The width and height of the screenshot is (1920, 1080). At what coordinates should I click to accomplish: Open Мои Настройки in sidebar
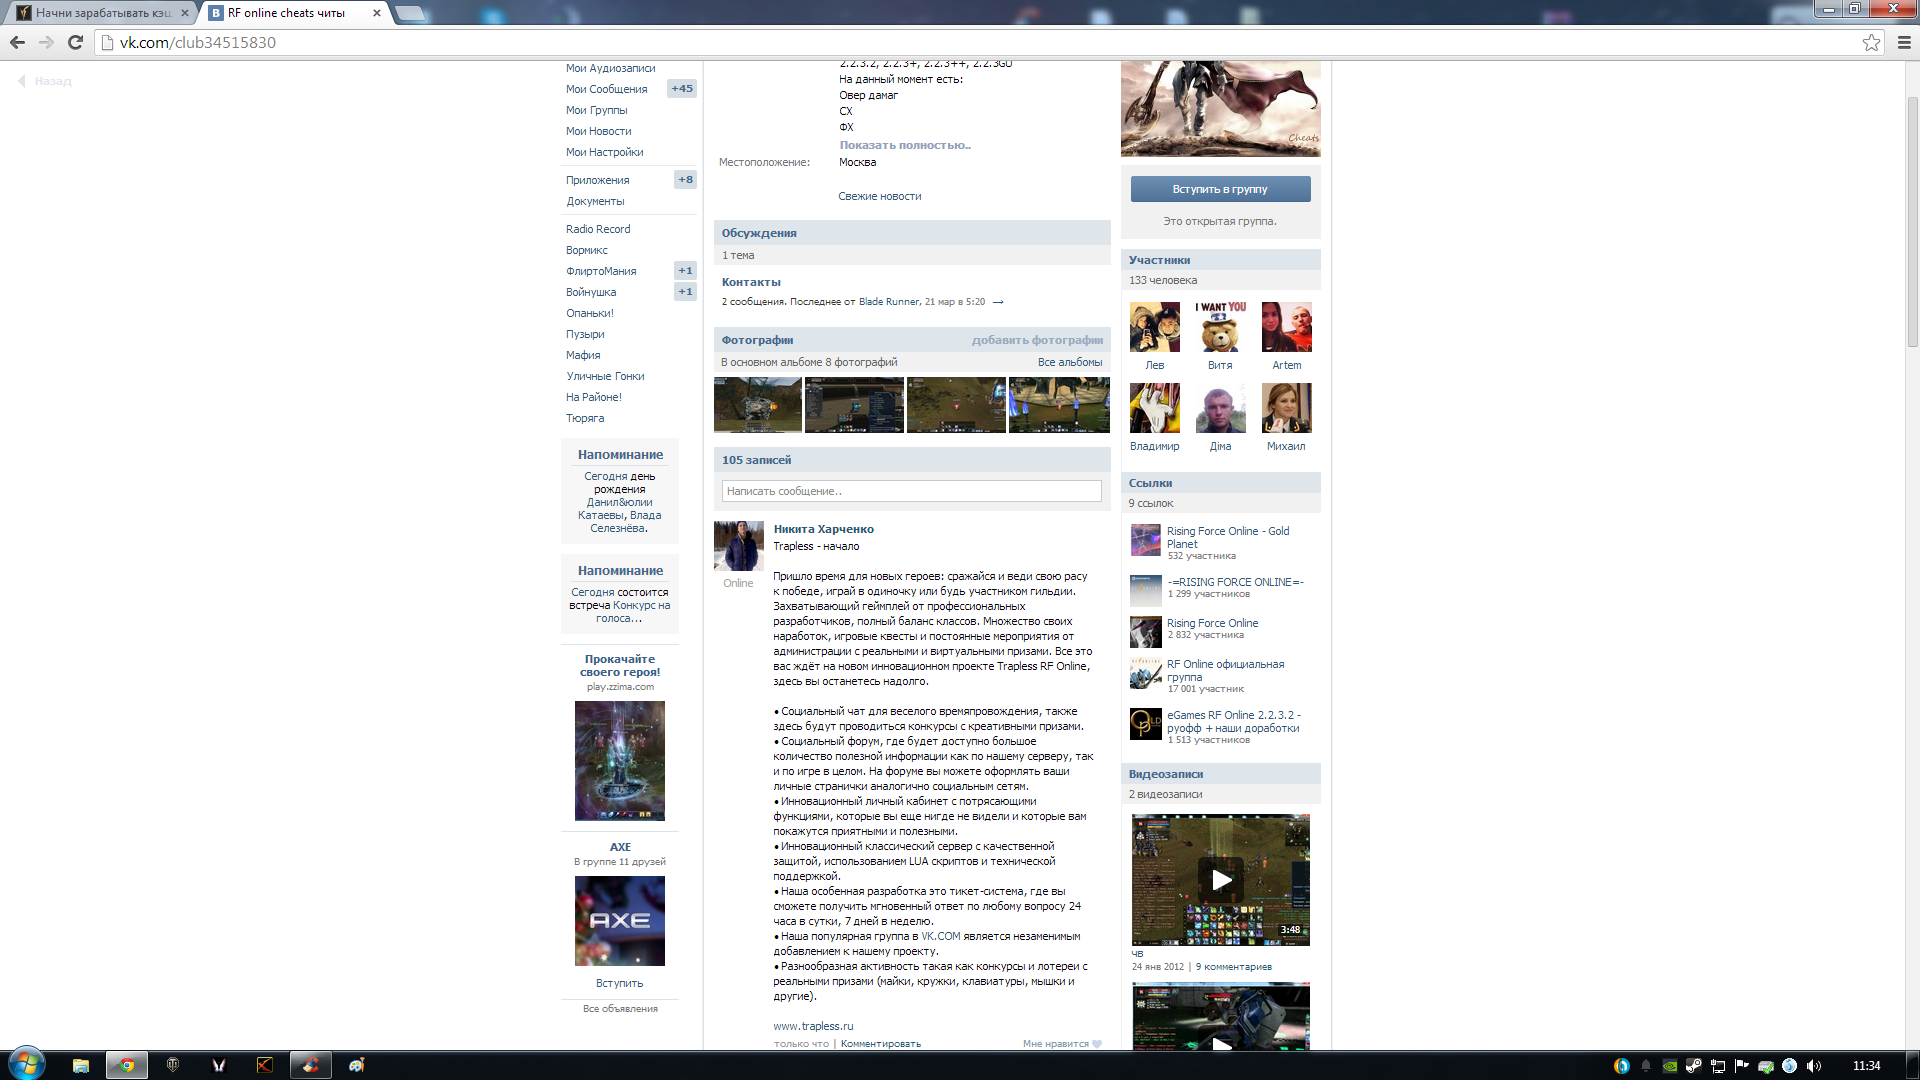(604, 152)
